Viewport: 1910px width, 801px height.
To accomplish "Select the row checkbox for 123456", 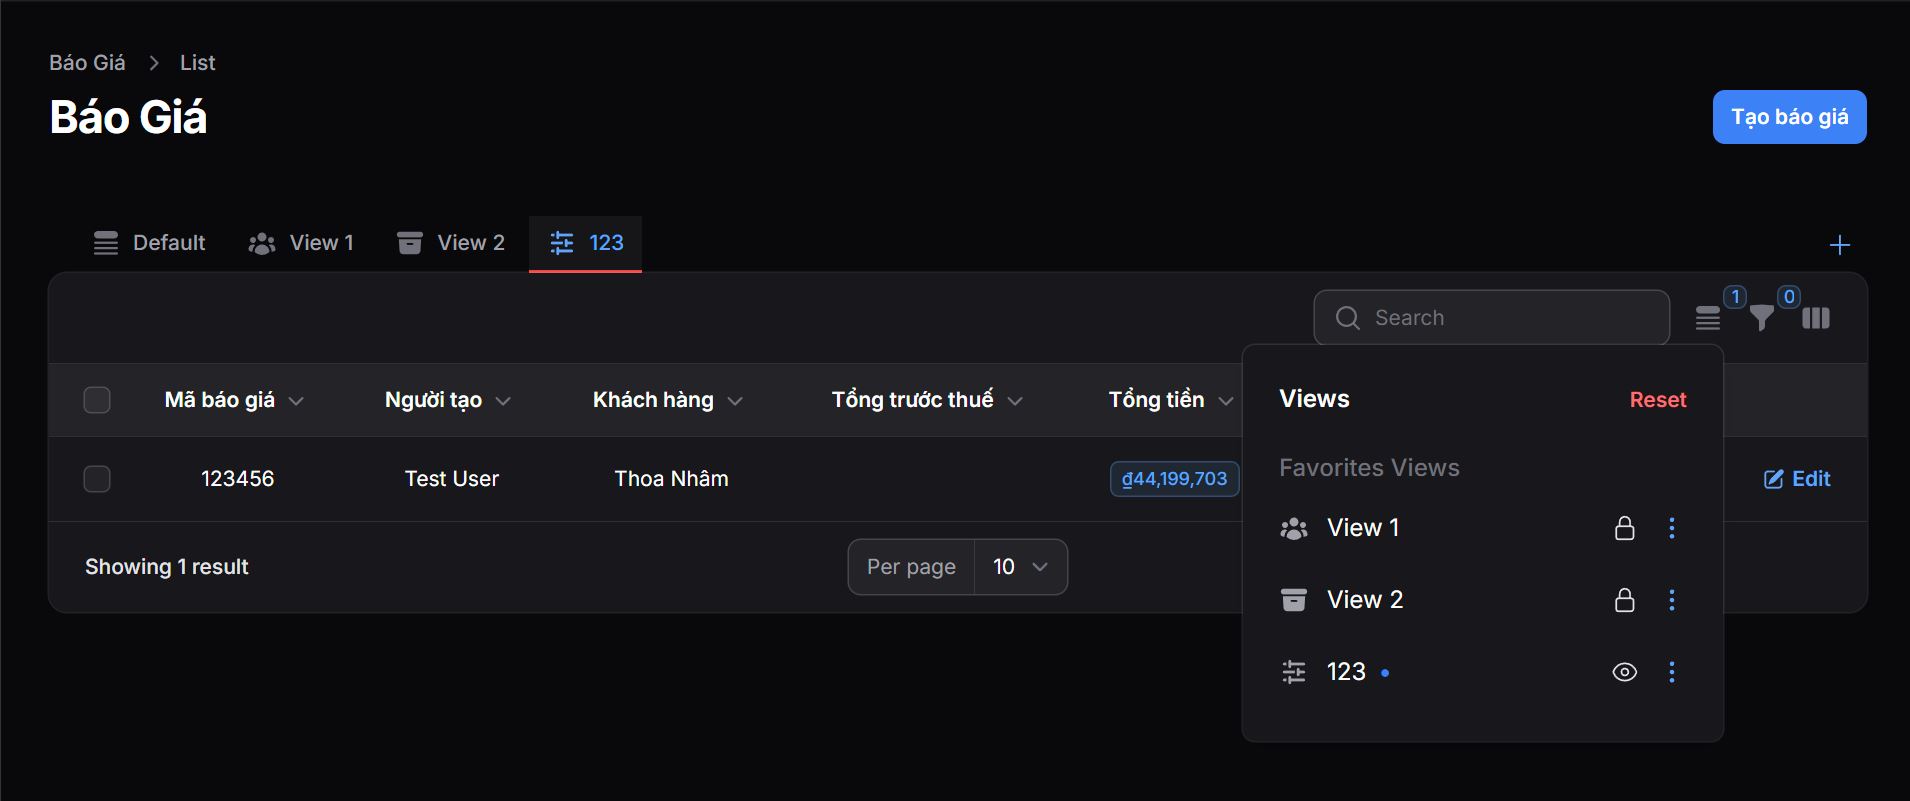I will point(97,479).
